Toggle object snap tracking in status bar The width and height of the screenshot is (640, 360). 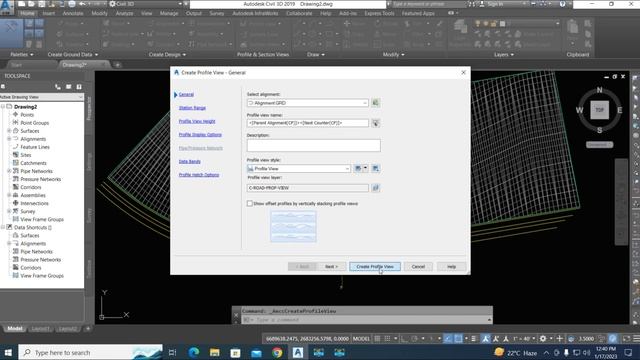[x=448, y=338]
